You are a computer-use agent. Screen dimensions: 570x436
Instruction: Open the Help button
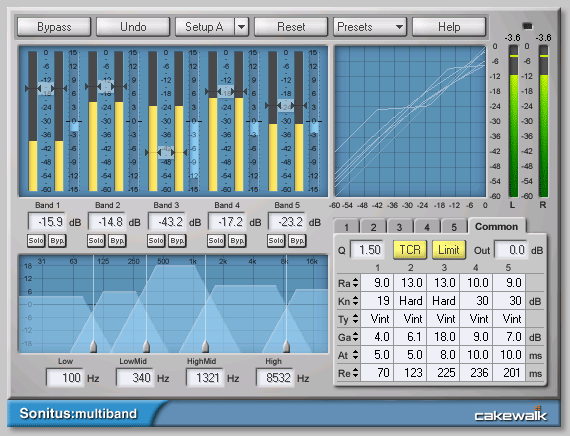[x=449, y=27]
